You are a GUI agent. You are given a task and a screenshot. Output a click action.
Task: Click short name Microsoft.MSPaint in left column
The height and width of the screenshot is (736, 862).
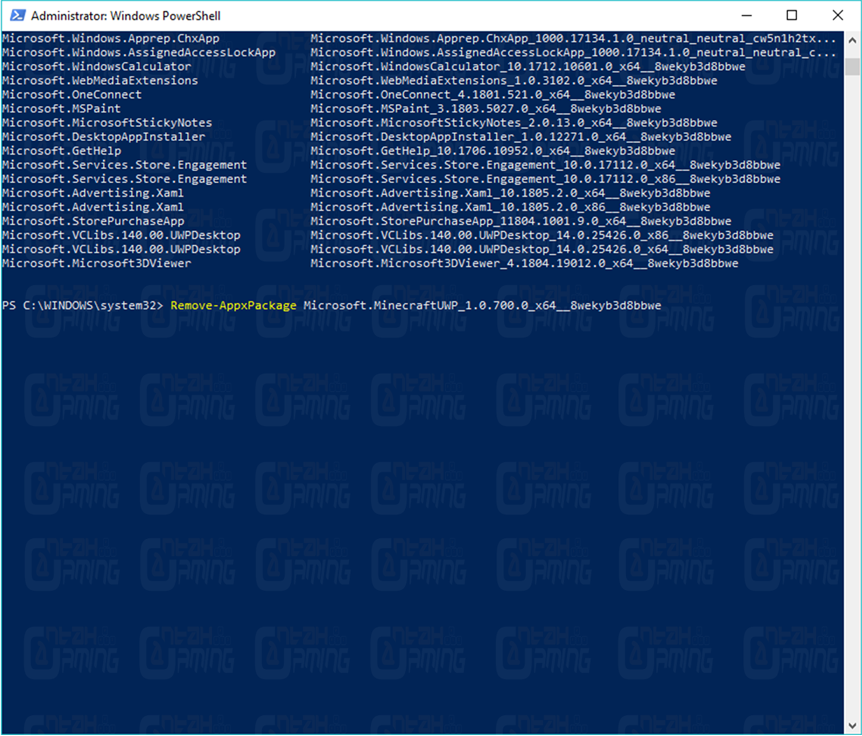61,109
